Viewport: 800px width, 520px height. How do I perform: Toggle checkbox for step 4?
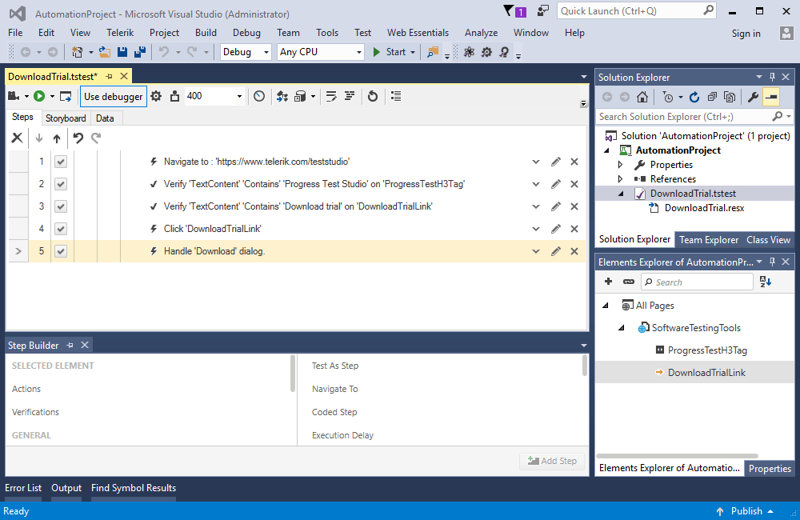point(61,229)
